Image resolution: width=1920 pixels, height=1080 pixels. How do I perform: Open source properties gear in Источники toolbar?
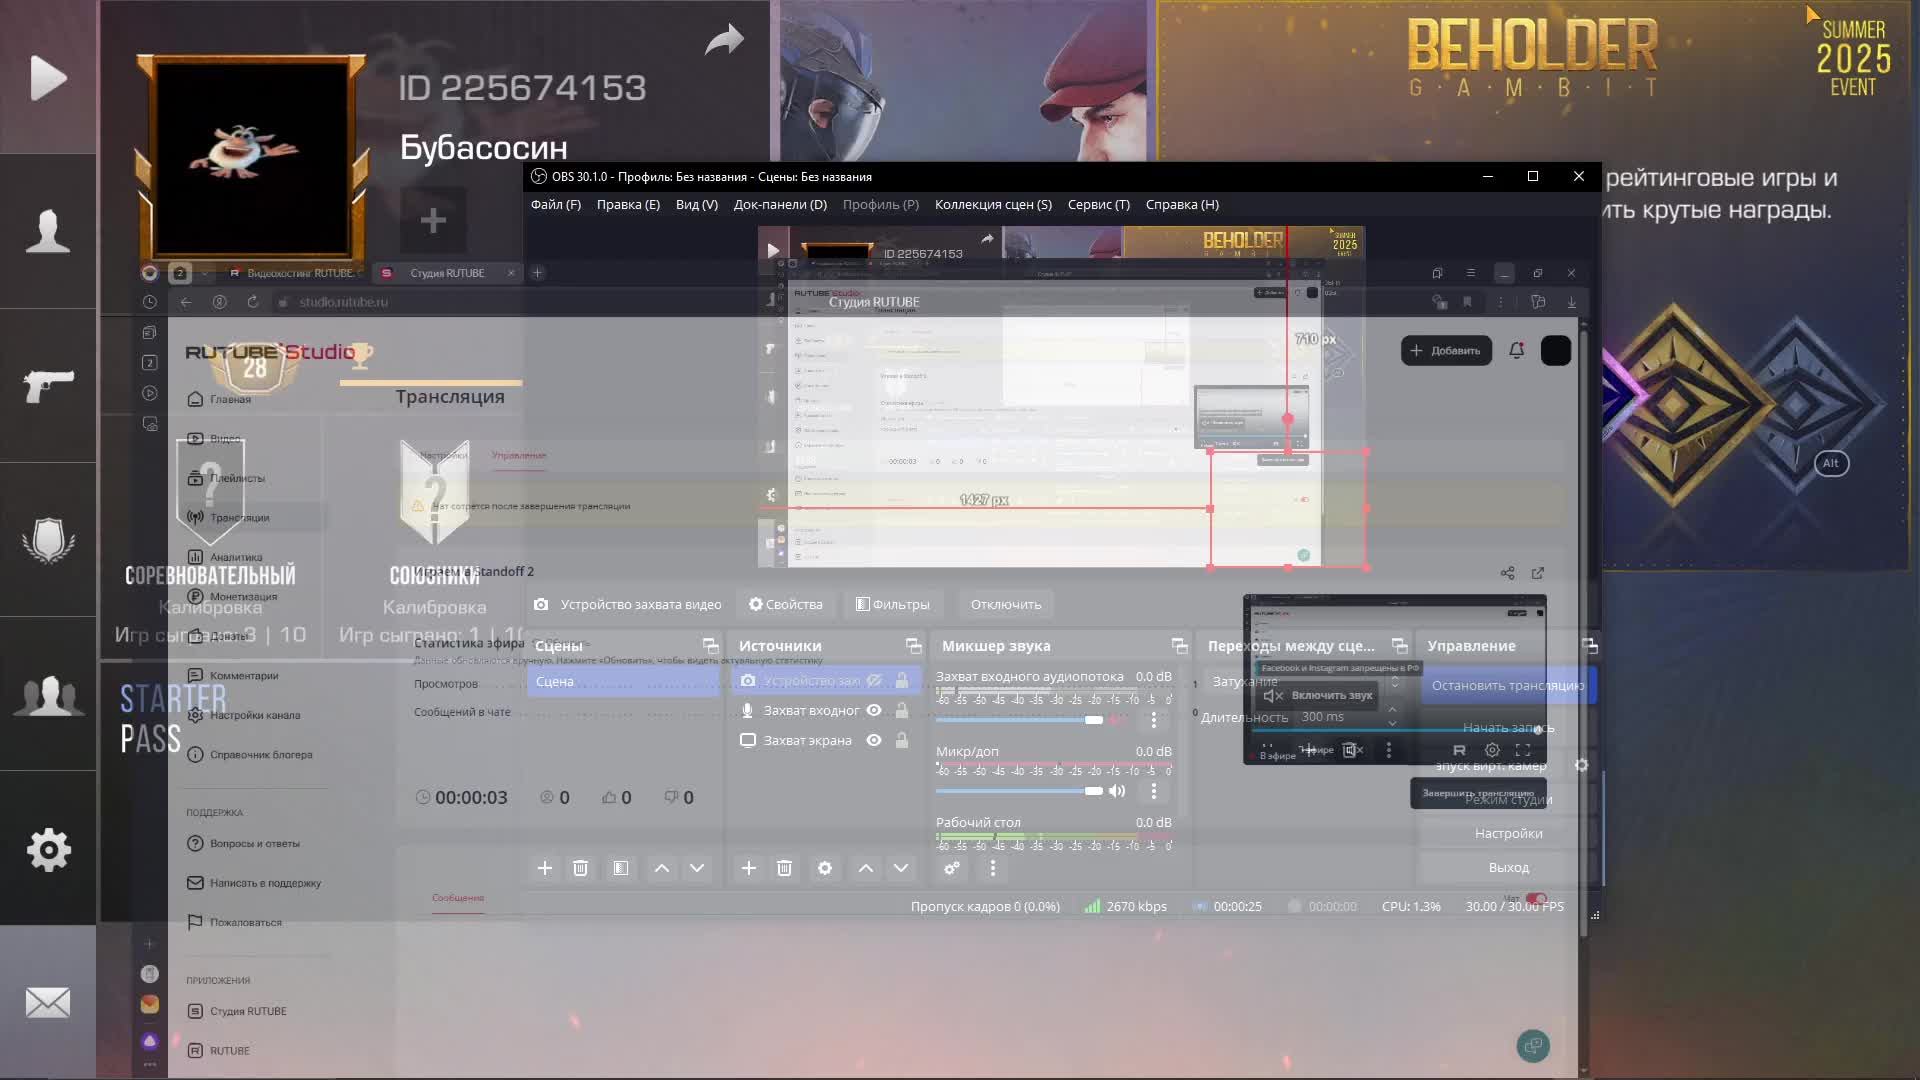(x=825, y=868)
